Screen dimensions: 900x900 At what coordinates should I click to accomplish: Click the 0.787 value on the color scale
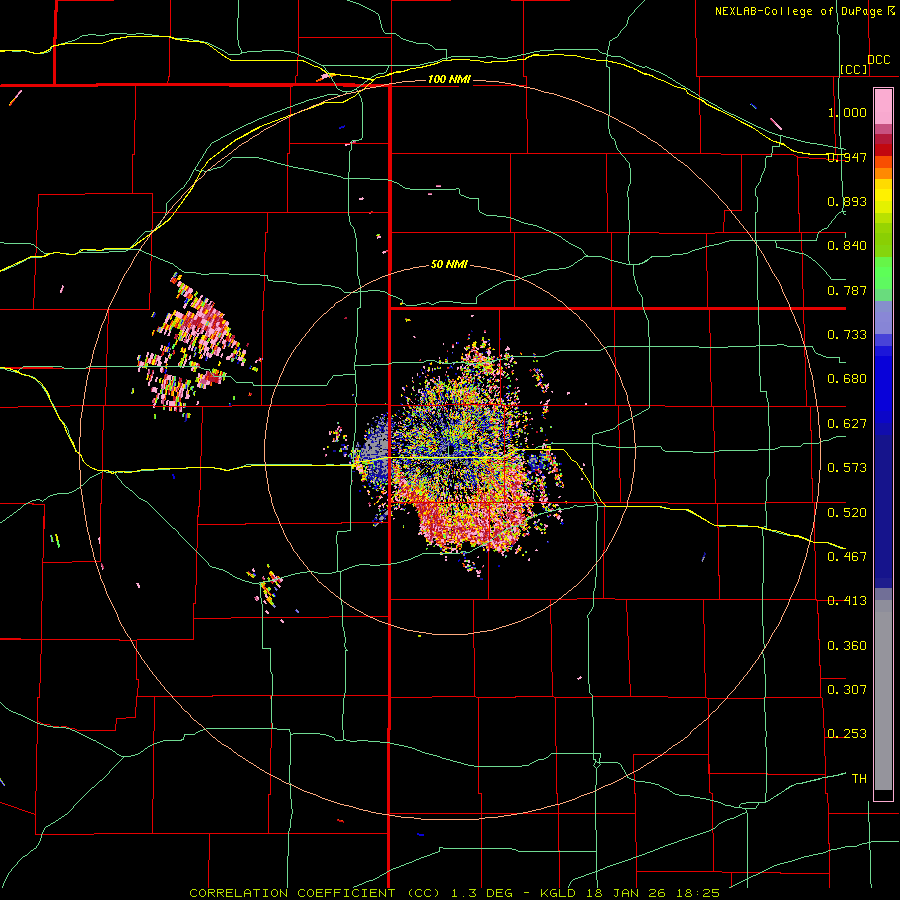tap(847, 290)
